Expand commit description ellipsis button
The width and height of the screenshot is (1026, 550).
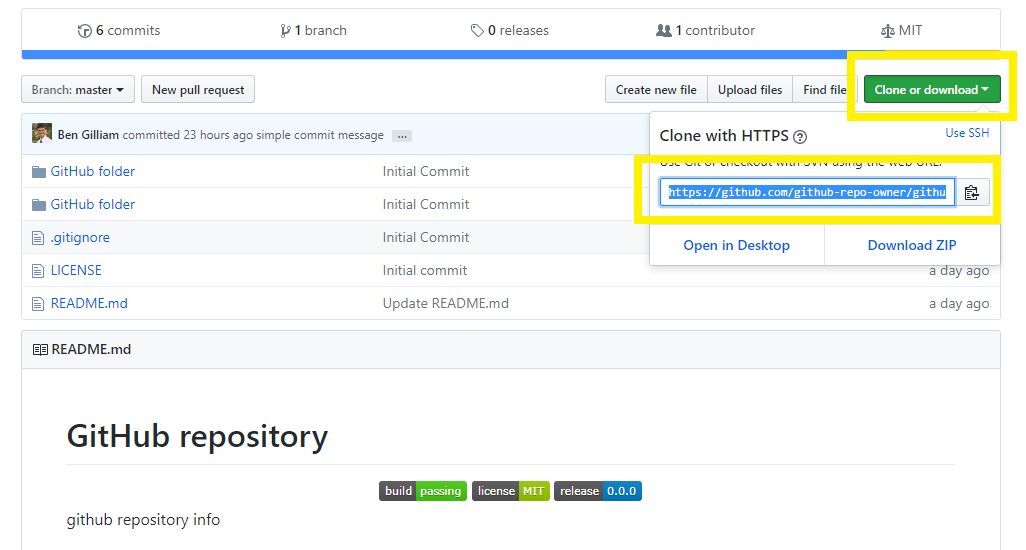pos(402,136)
